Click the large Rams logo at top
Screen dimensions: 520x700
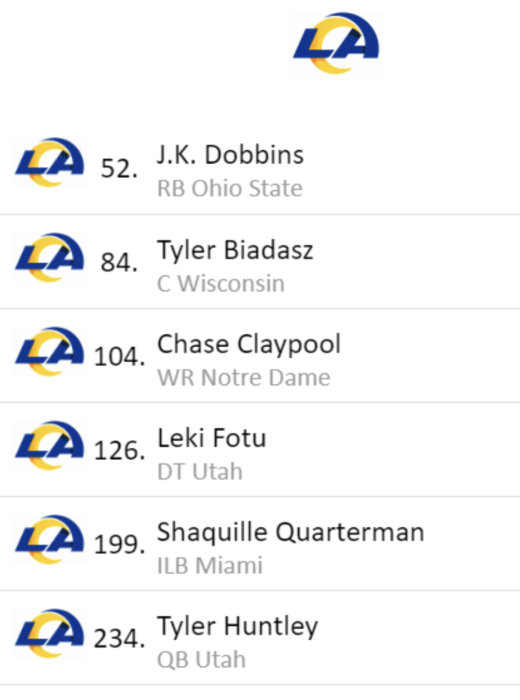(336, 43)
